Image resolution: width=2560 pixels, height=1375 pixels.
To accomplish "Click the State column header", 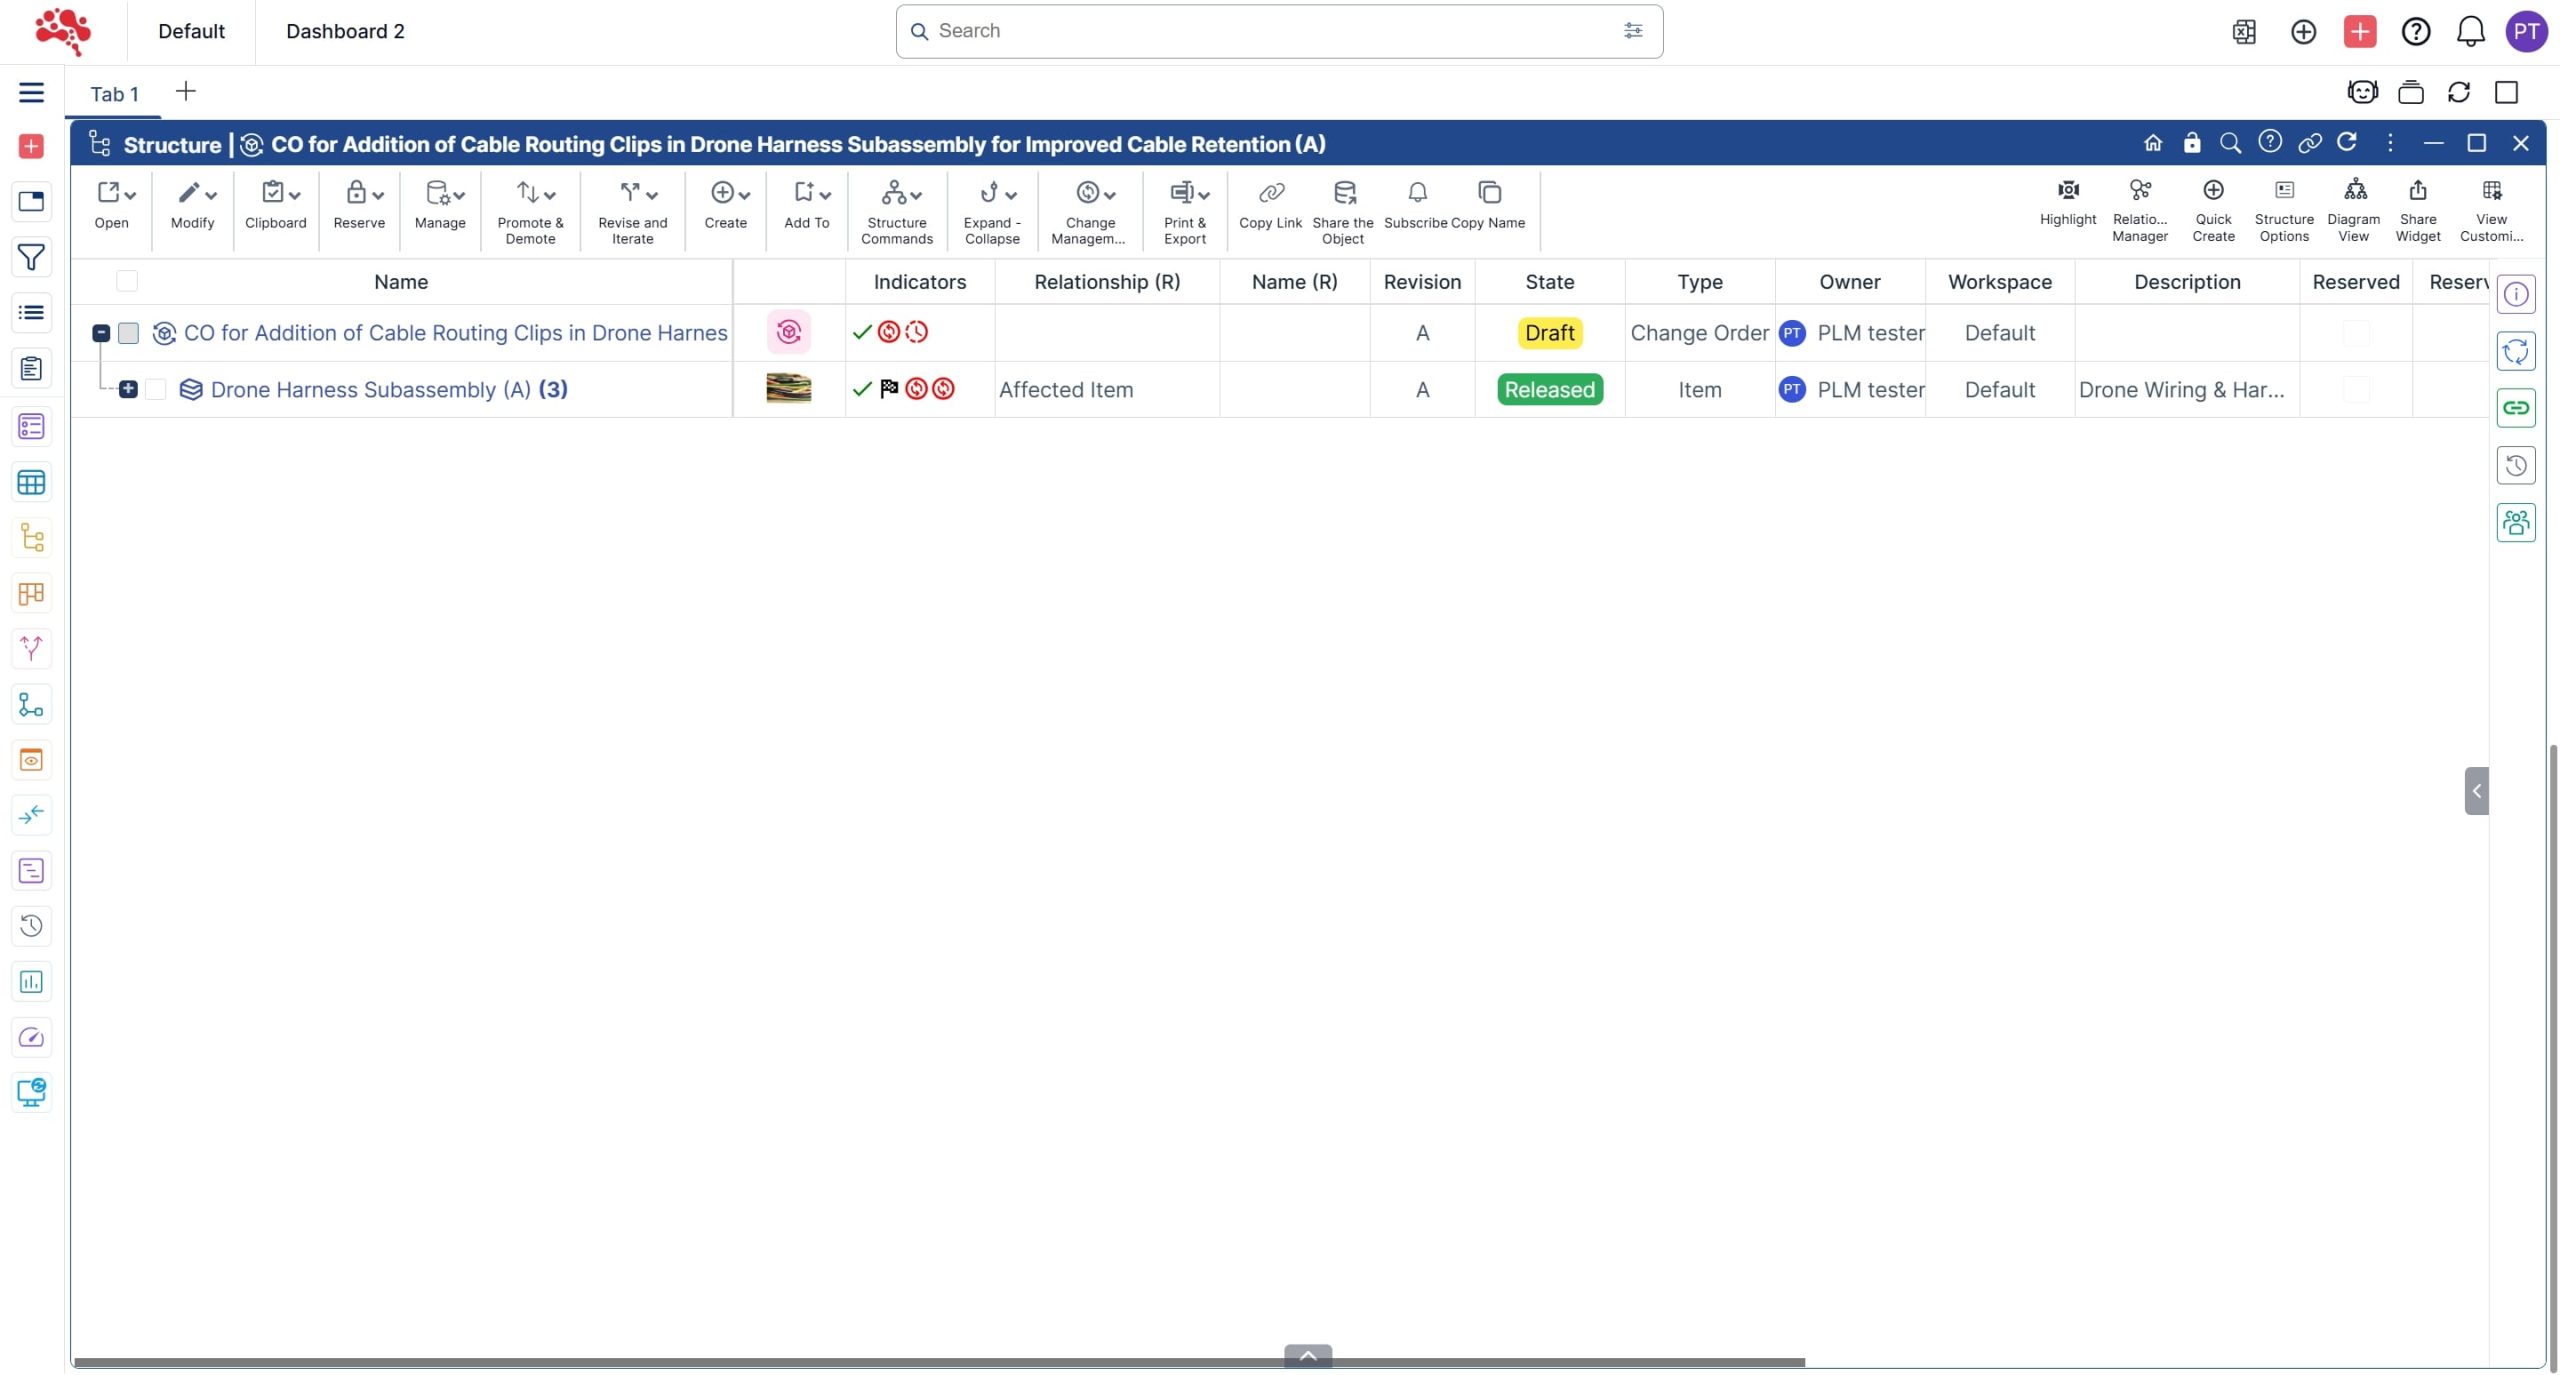I will point(1548,282).
